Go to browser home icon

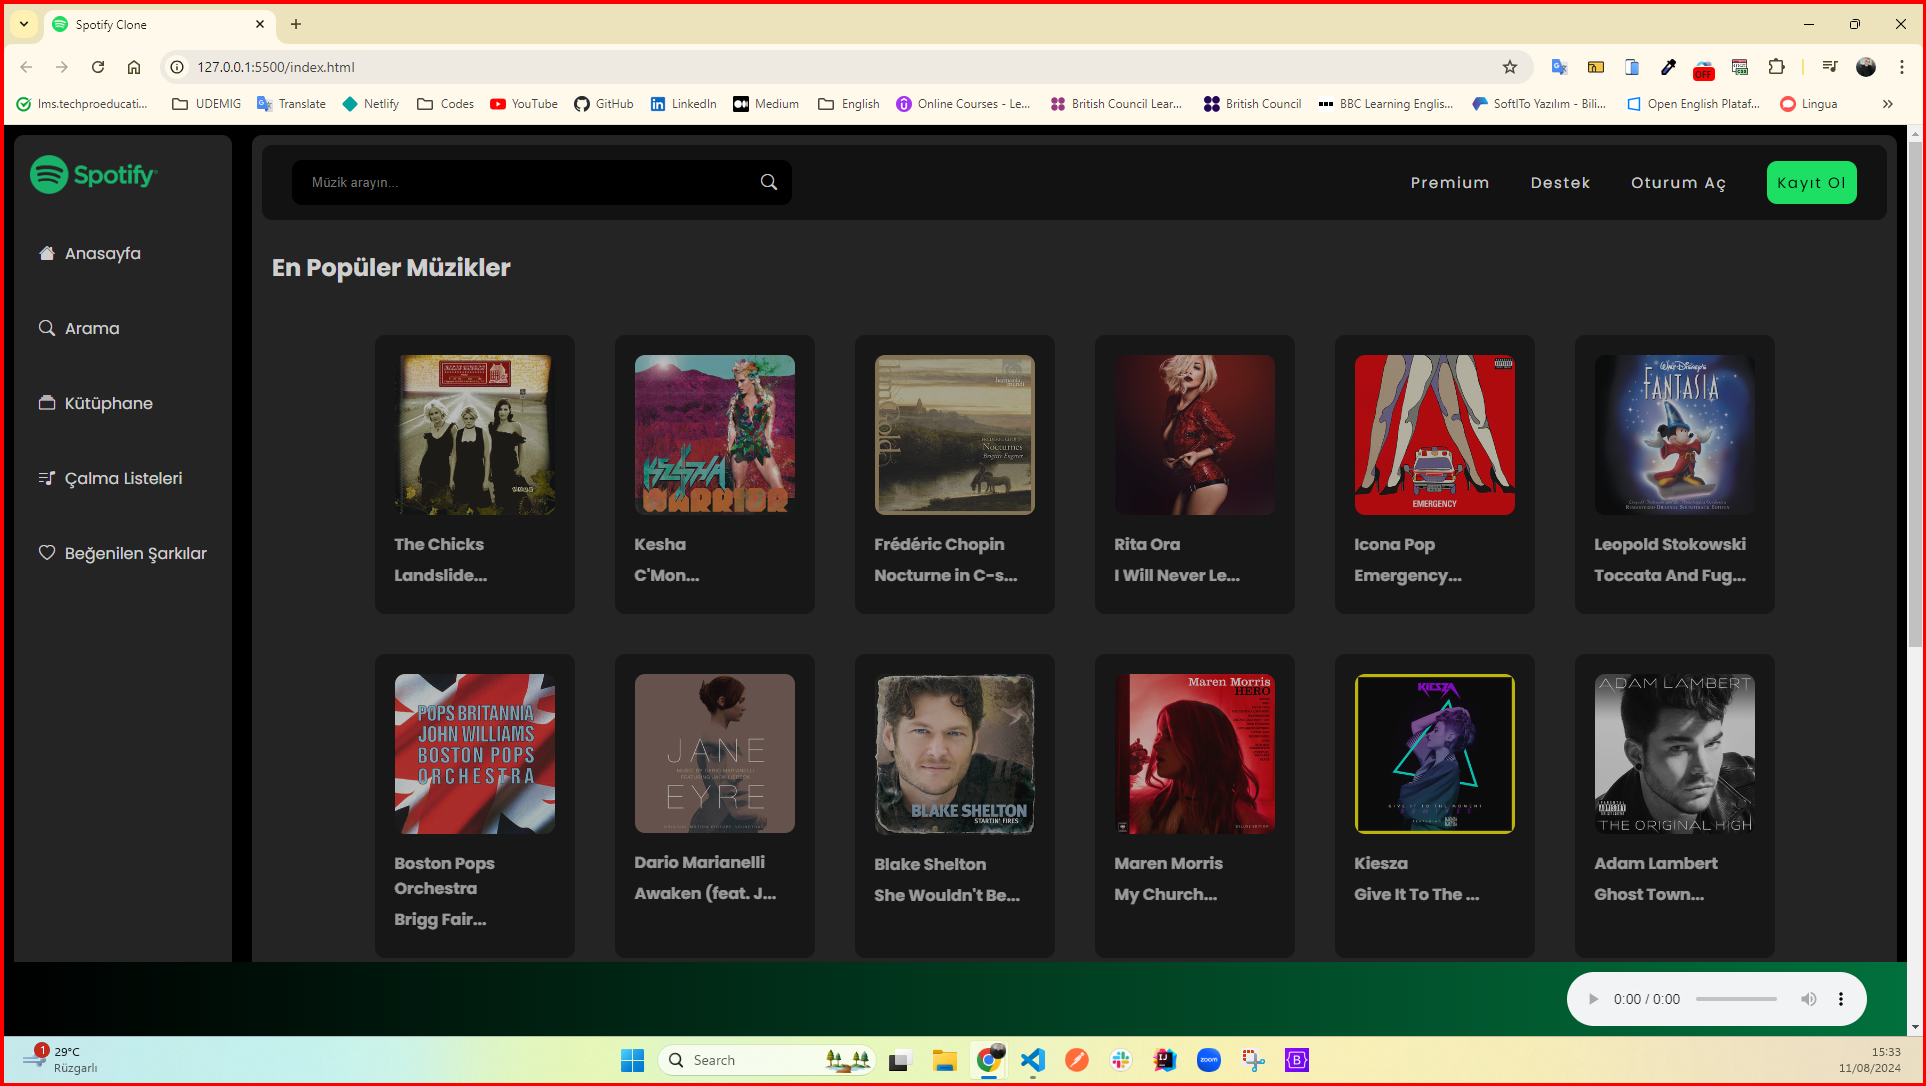134,67
